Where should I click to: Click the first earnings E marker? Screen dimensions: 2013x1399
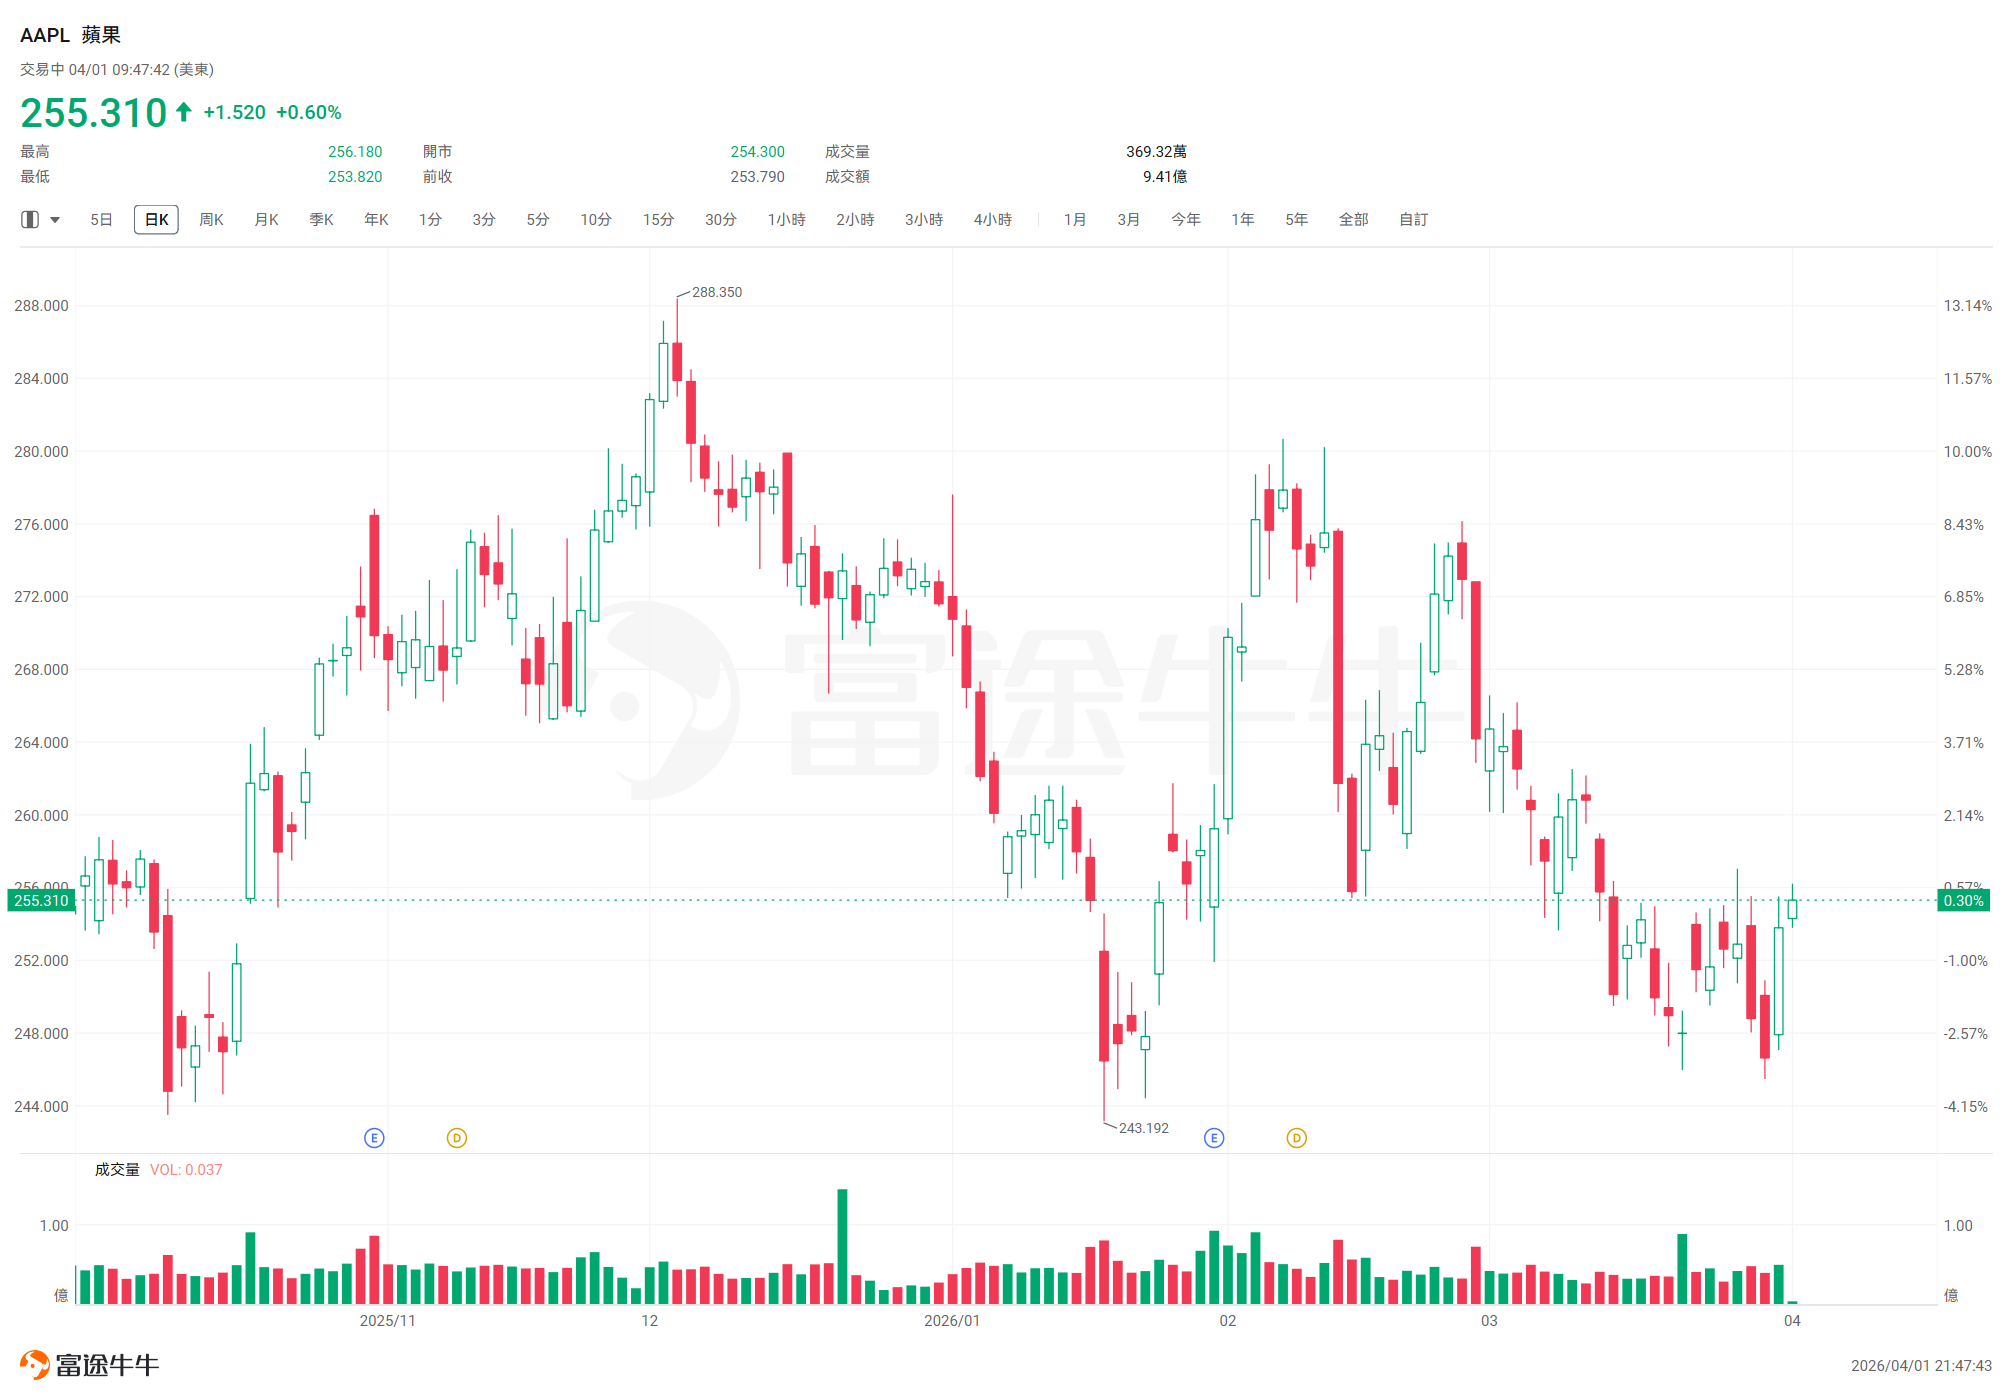coord(374,1138)
